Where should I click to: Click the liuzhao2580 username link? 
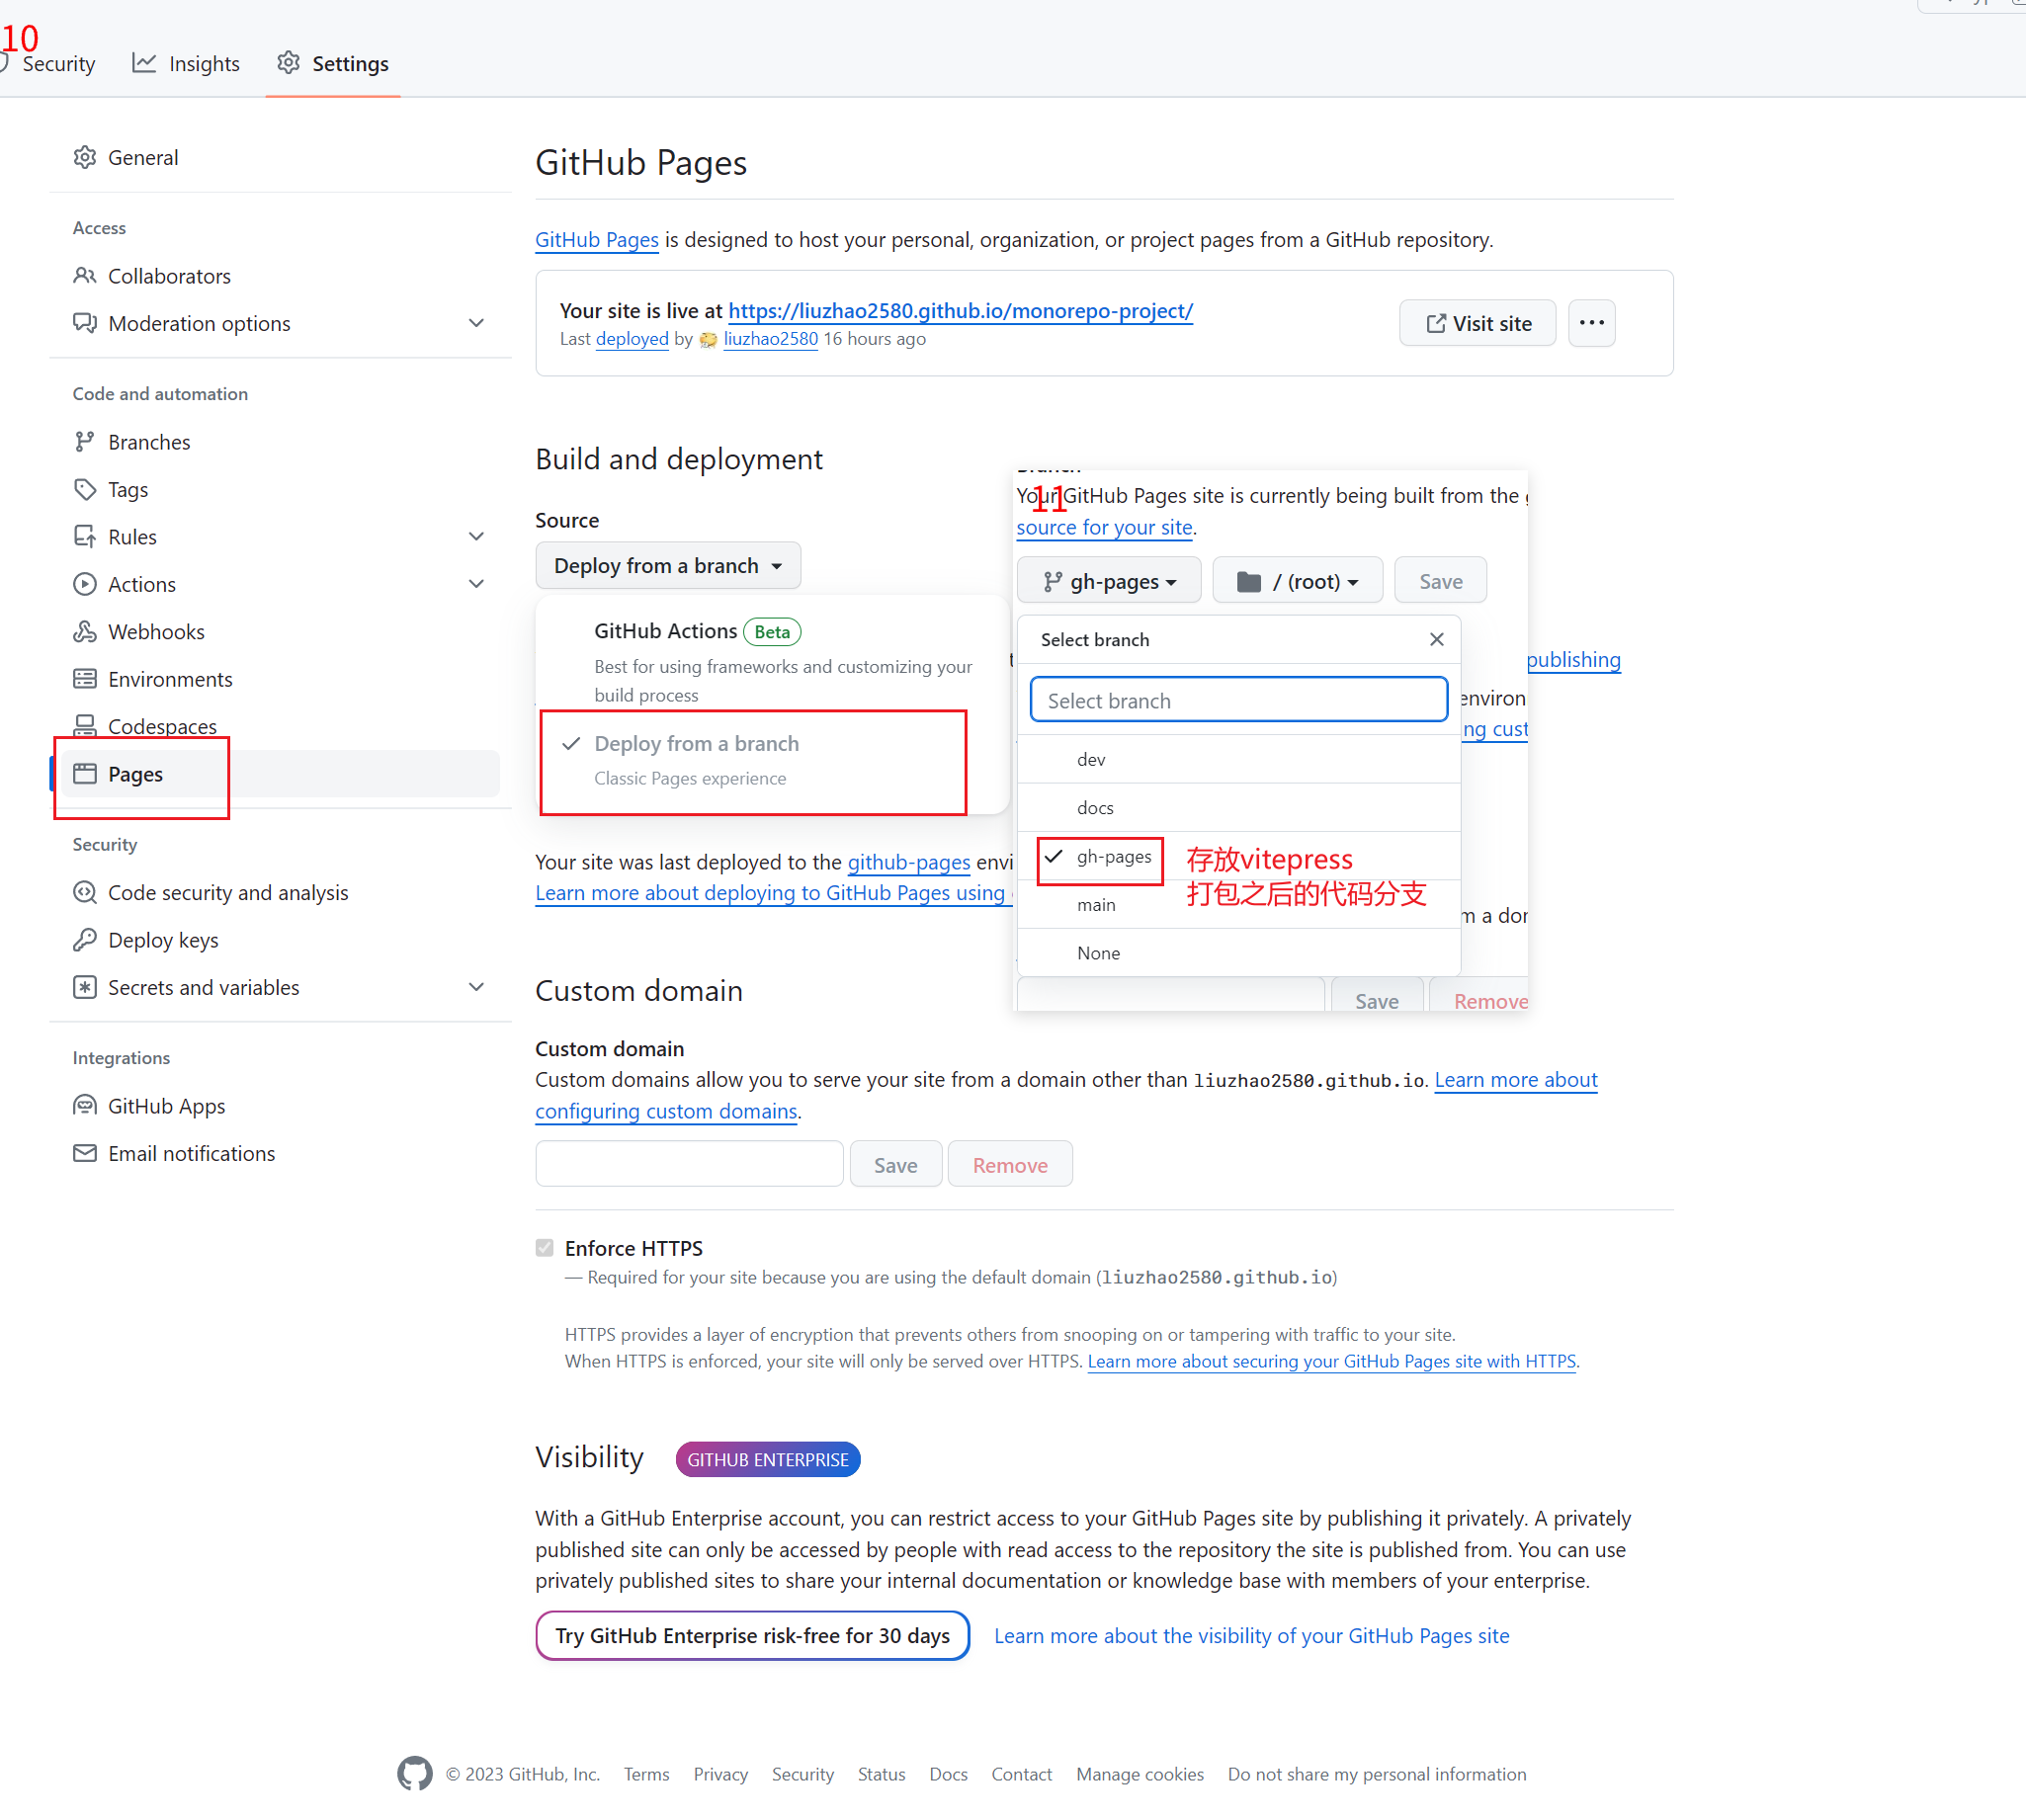[x=770, y=338]
